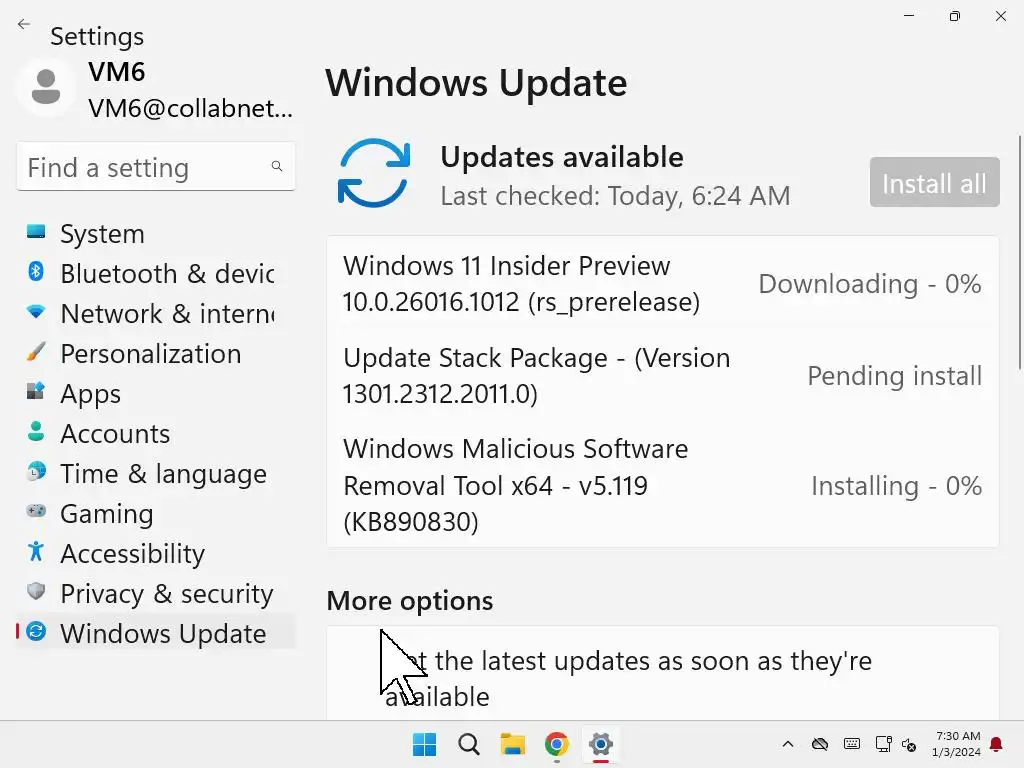Click the Installing - 0% status
The width and height of the screenshot is (1024, 768).
(896, 486)
